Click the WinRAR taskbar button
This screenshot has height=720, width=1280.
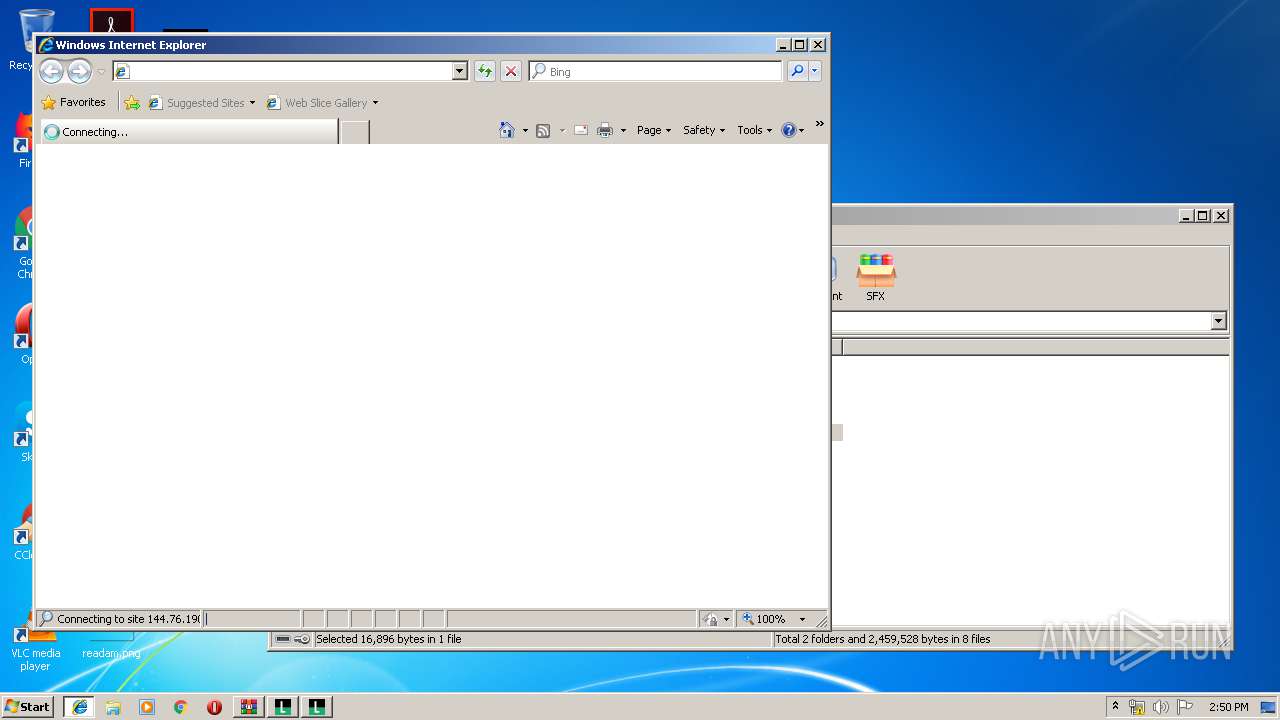pos(249,707)
